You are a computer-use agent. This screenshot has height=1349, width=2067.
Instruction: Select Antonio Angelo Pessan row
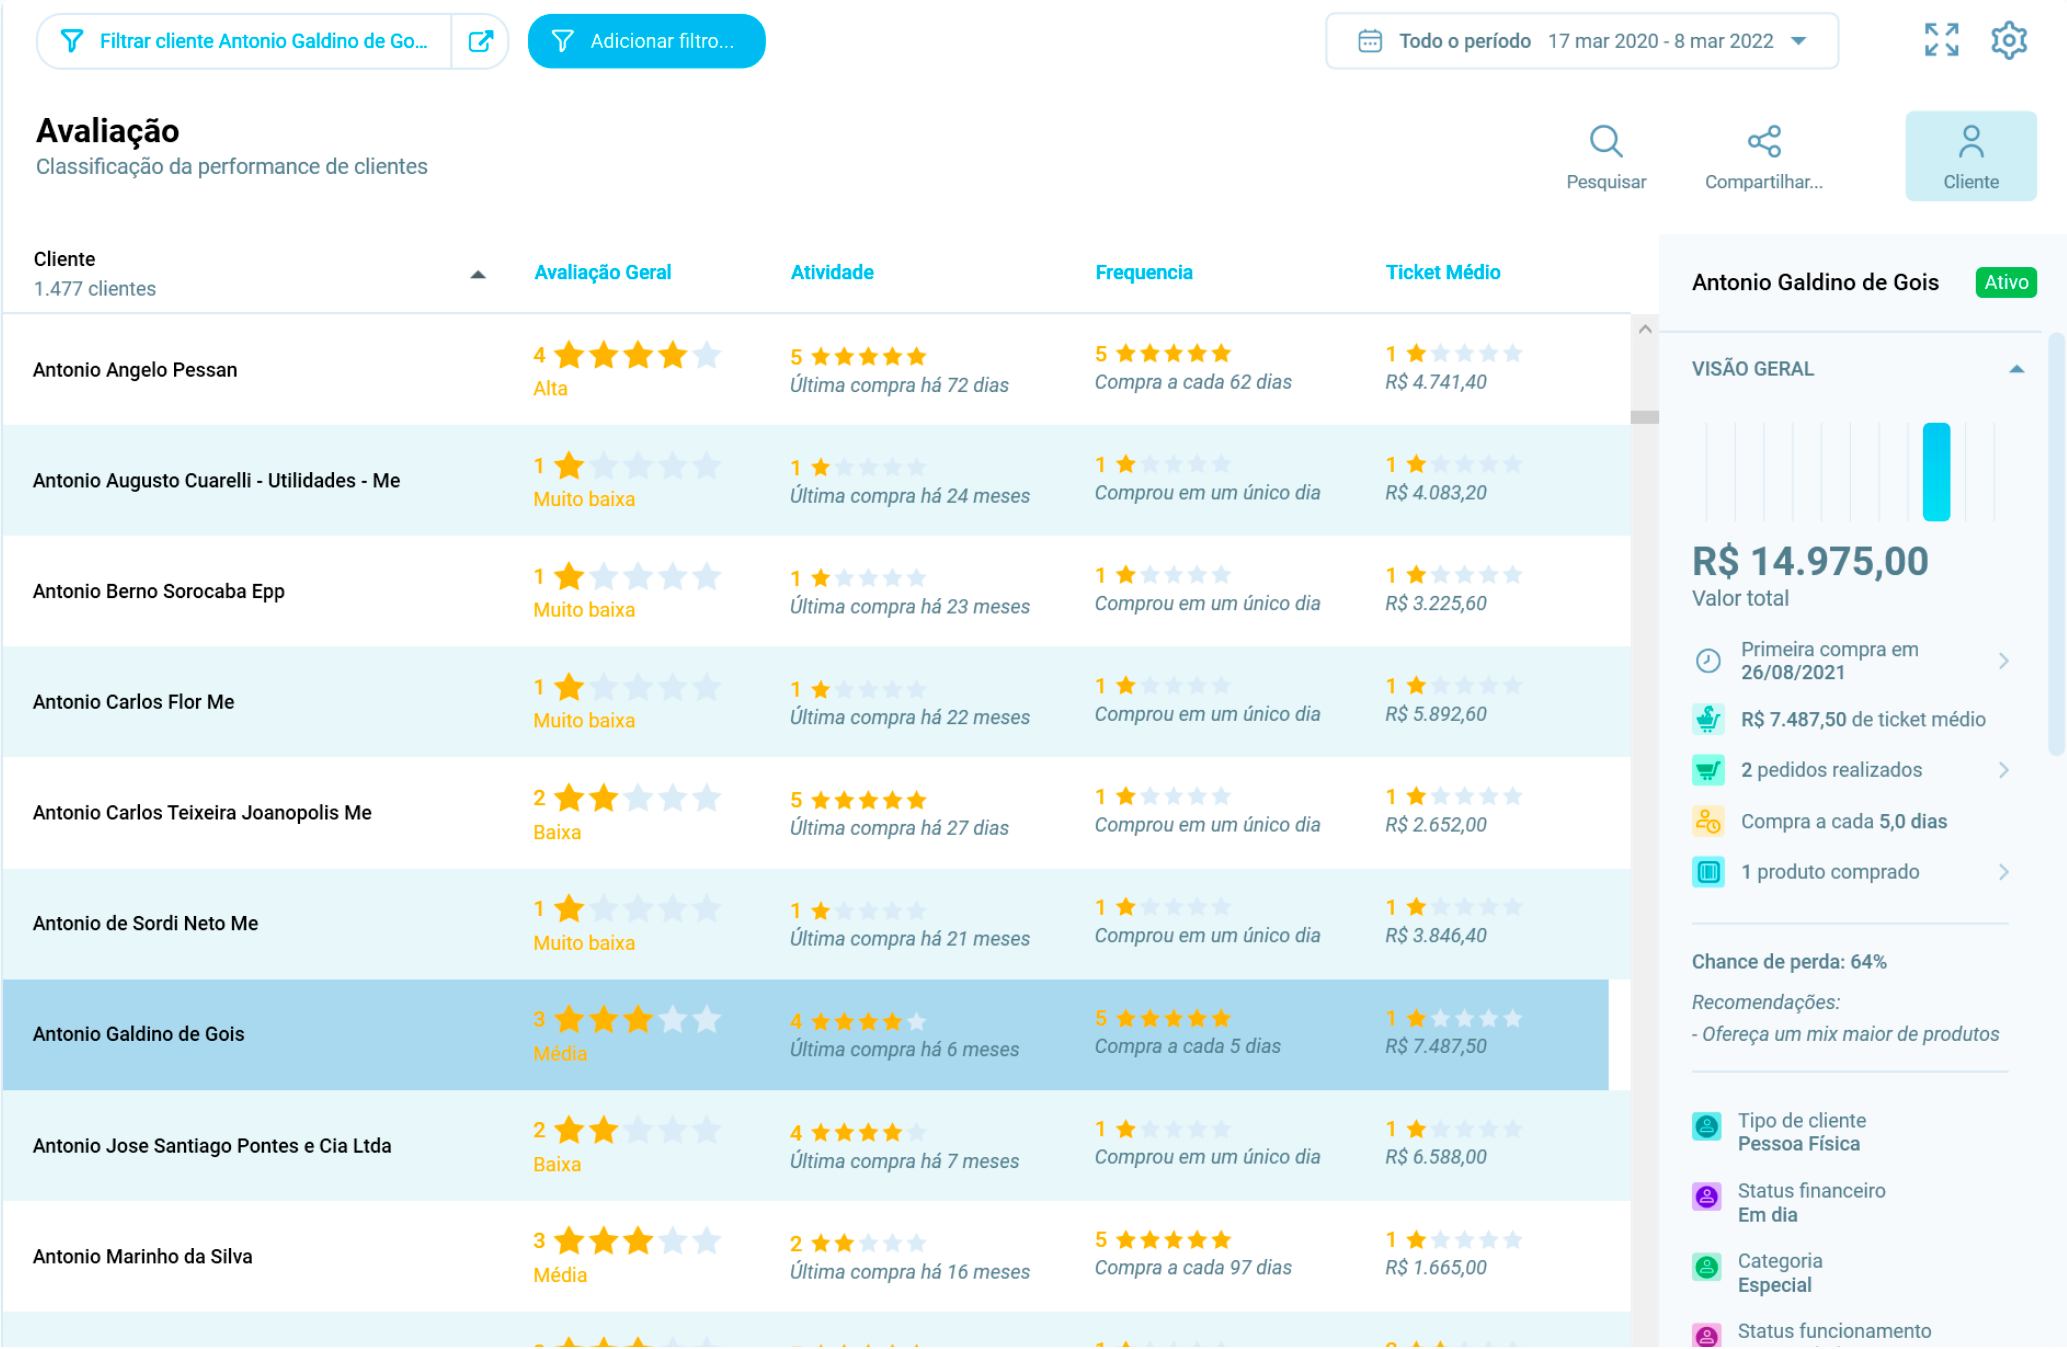(816, 370)
